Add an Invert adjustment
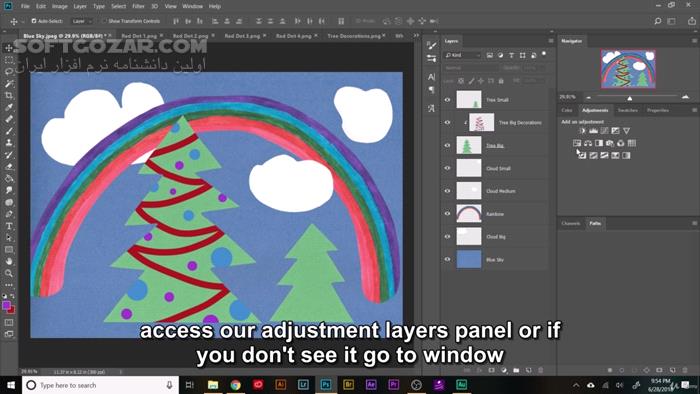 582,155
